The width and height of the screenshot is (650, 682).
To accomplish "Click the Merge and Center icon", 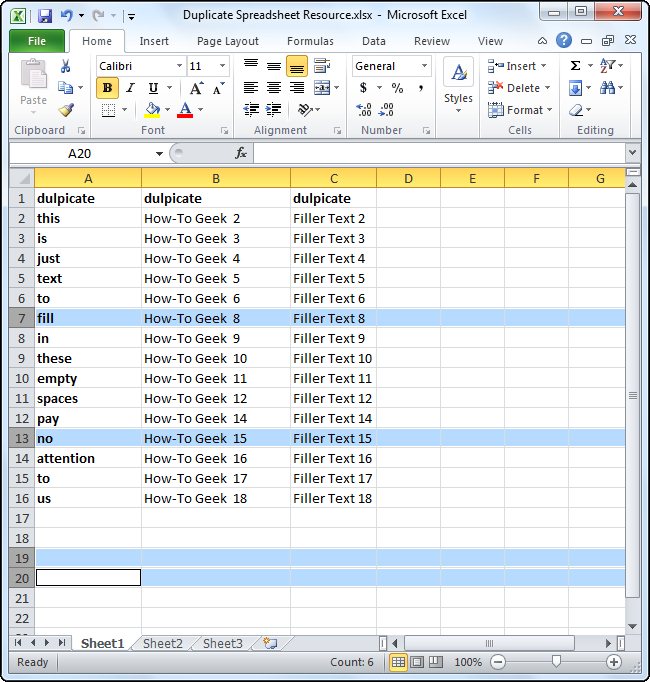I will [x=322, y=88].
